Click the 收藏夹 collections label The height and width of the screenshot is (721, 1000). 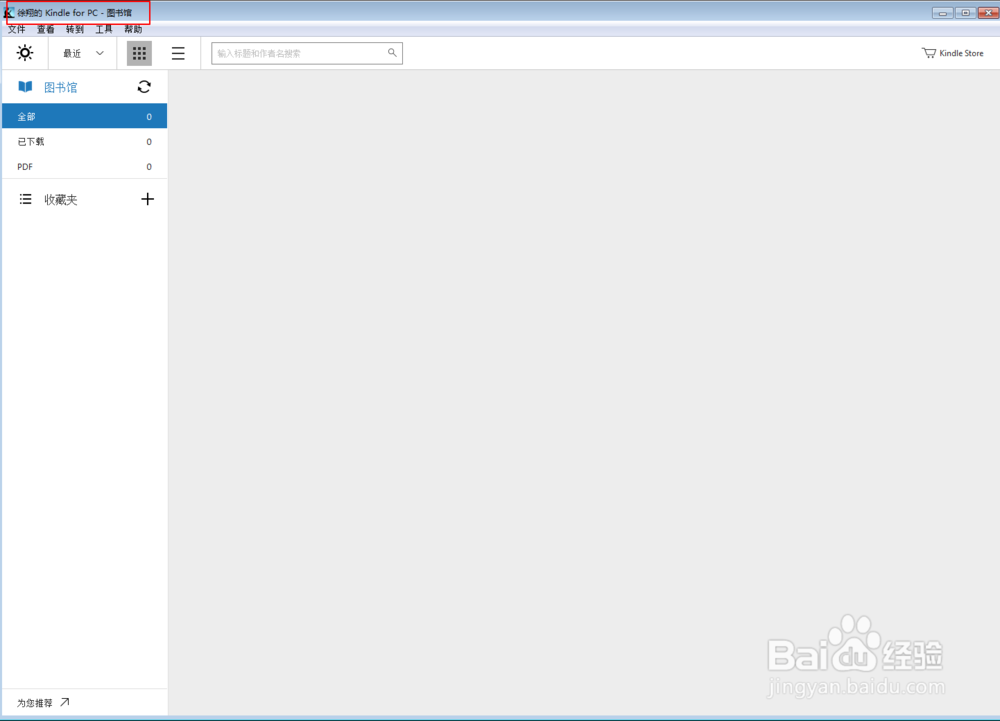(61, 200)
